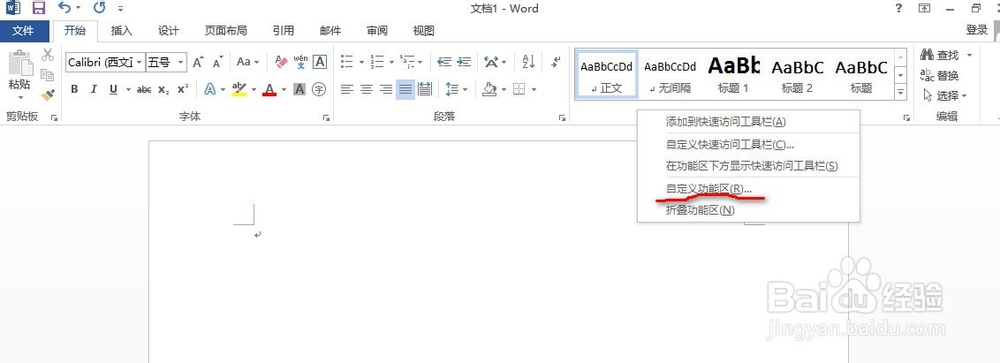Click the Cut scissors icon
The image size is (1000, 363).
(x=48, y=55)
